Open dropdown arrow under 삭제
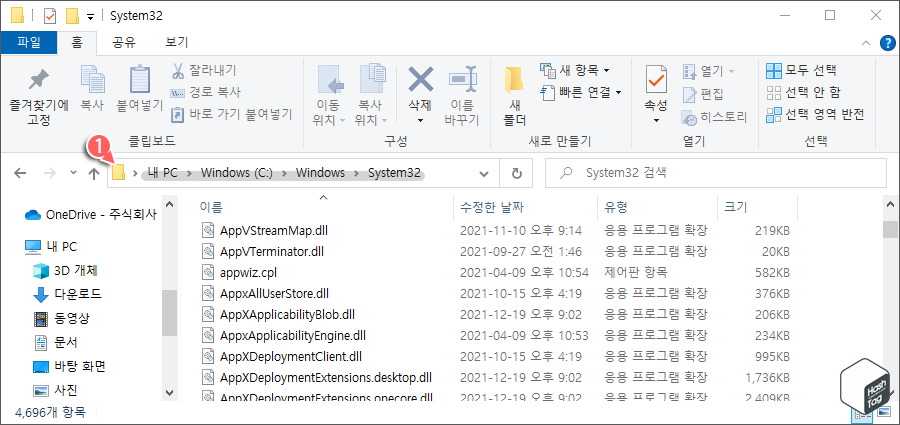Screen dimensions: 900x425 pyautogui.click(x=420, y=121)
